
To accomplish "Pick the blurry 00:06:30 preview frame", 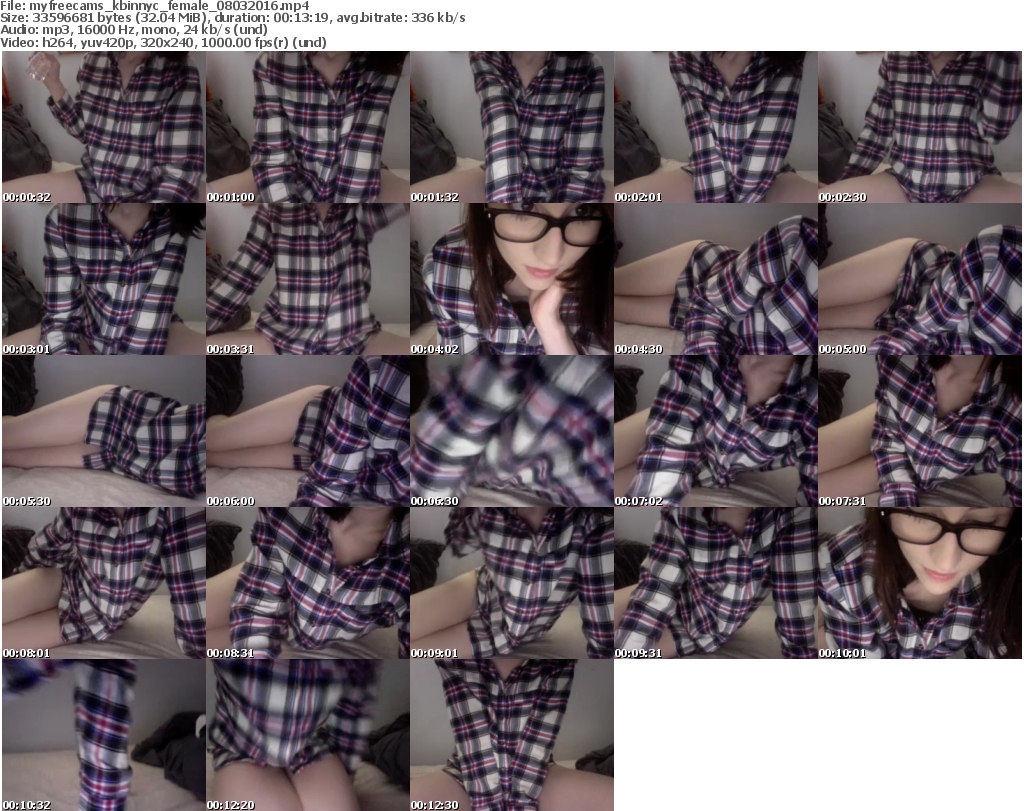I will (x=511, y=431).
